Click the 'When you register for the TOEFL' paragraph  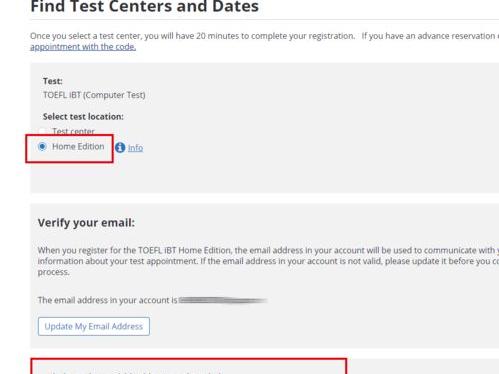[268, 261]
